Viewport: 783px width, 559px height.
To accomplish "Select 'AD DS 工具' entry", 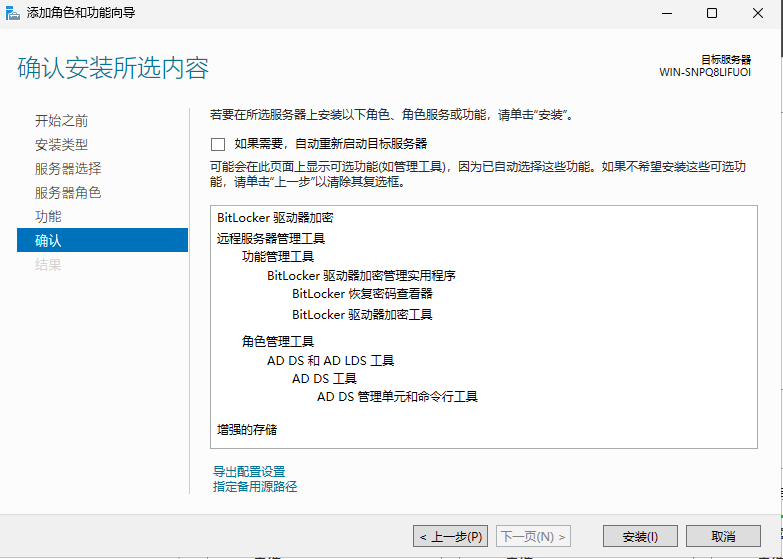I will tap(325, 379).
